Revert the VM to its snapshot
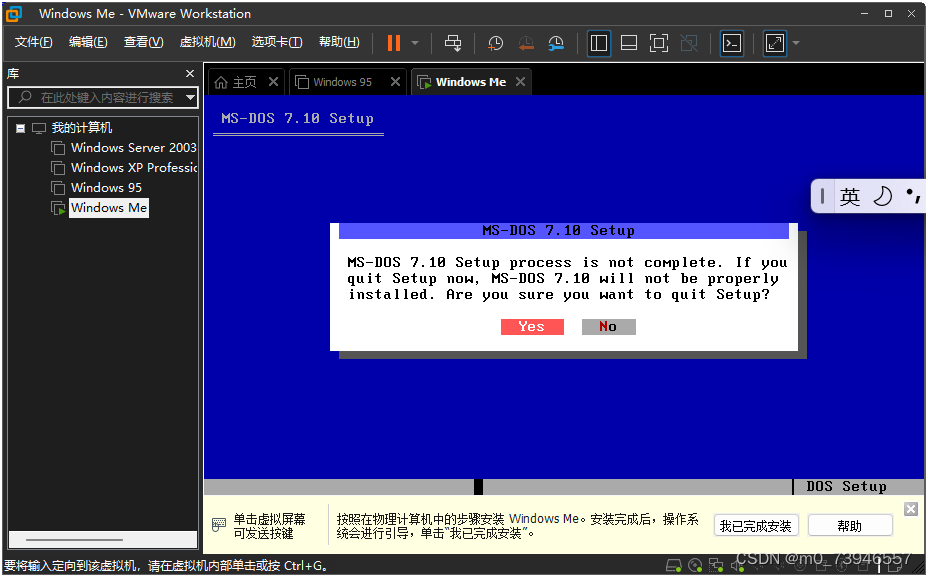The width and height of the screenshot is (928, 577). (x=526, y=43)
